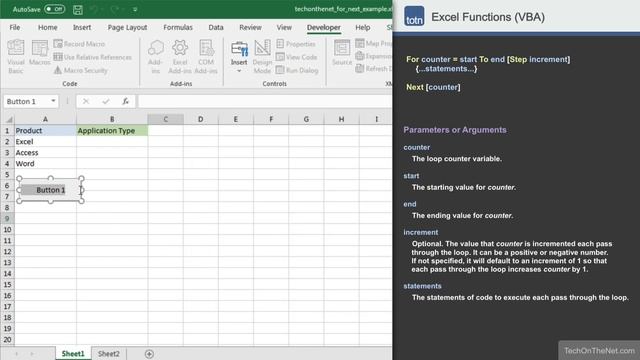The width and height of the screenshot is (640, 360).
Task: Click the Map Properties button
Action: 373,43
